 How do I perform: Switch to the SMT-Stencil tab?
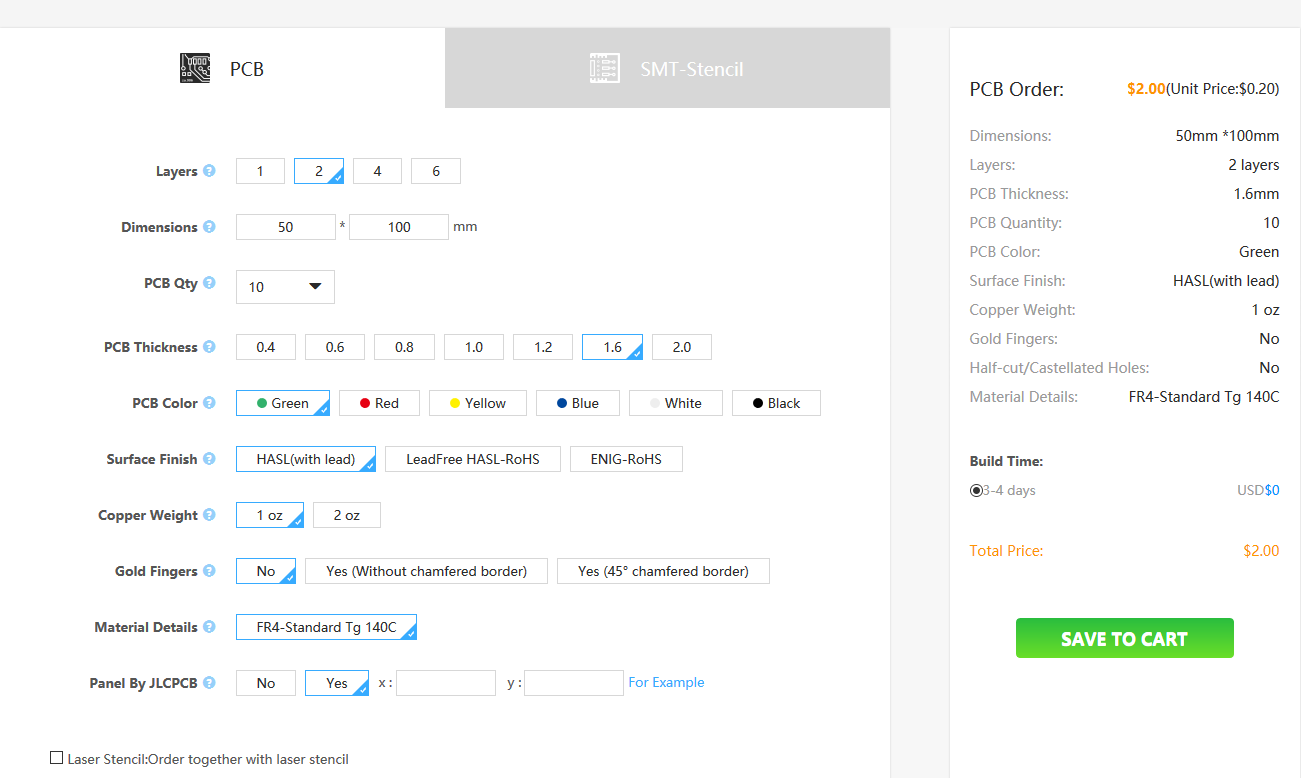pyautogui.click(x=667, y=68)
